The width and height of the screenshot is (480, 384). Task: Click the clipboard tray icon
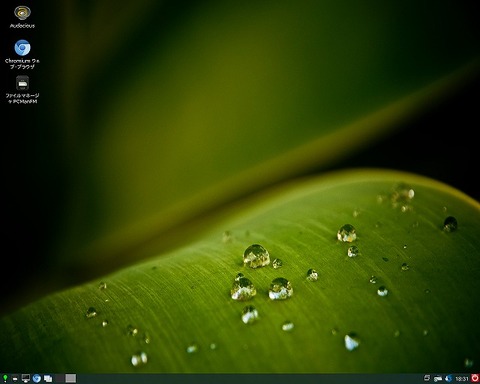[x=427, y=378]
